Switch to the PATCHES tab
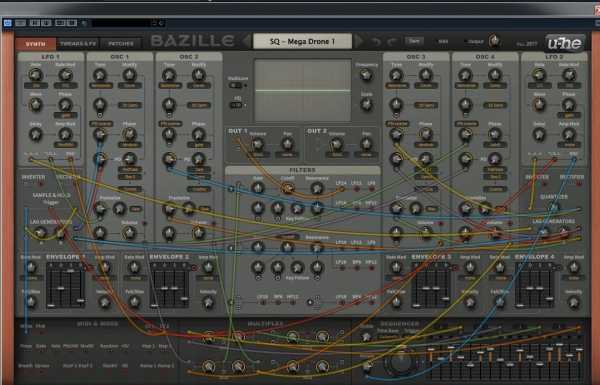The width and height of the screenshot is (600, 385). [x=121, y=44]
